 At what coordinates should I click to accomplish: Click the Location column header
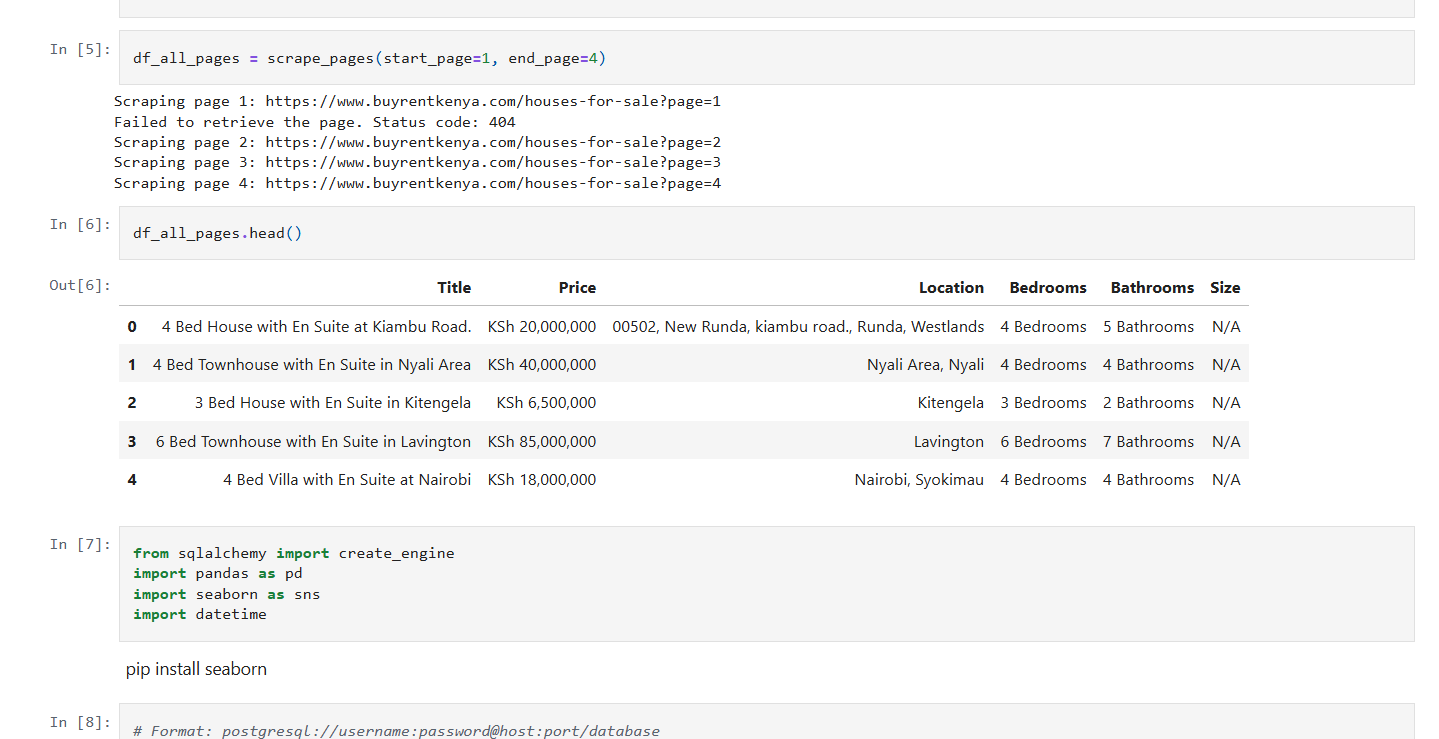[x=951, y=288]
